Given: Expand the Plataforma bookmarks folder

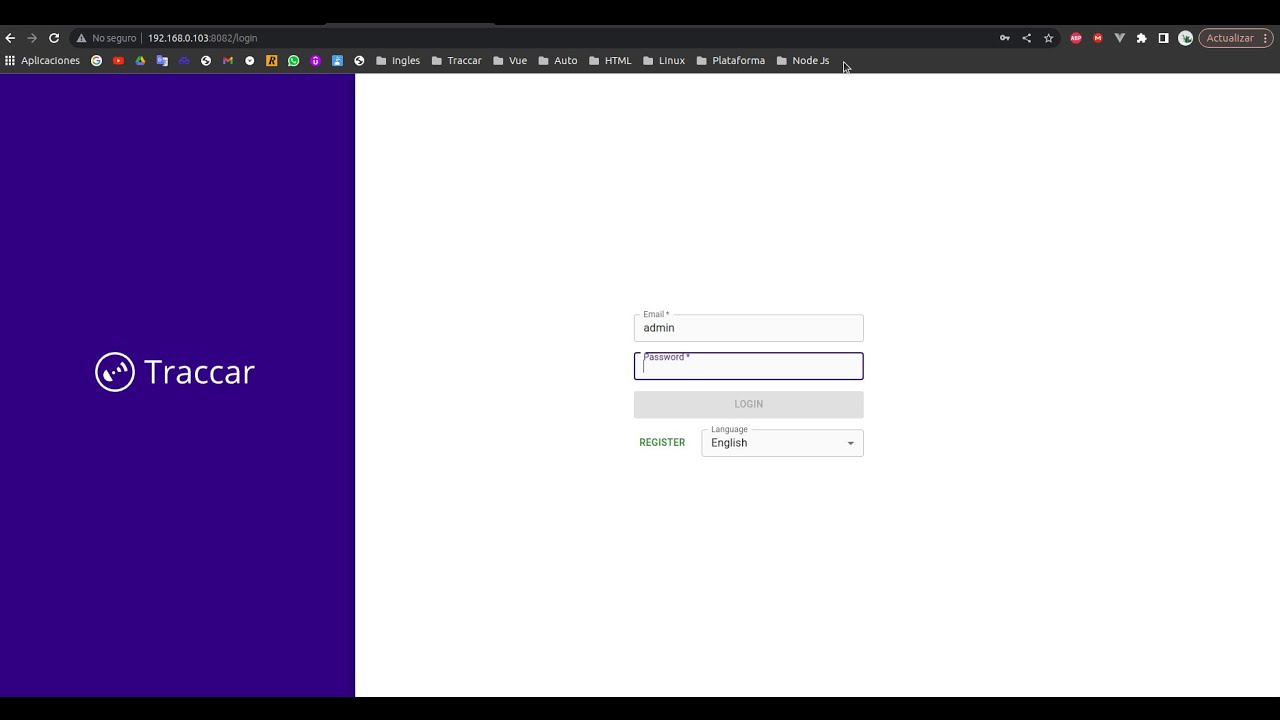Looking at the screenshot, I should tap(731, 61).
